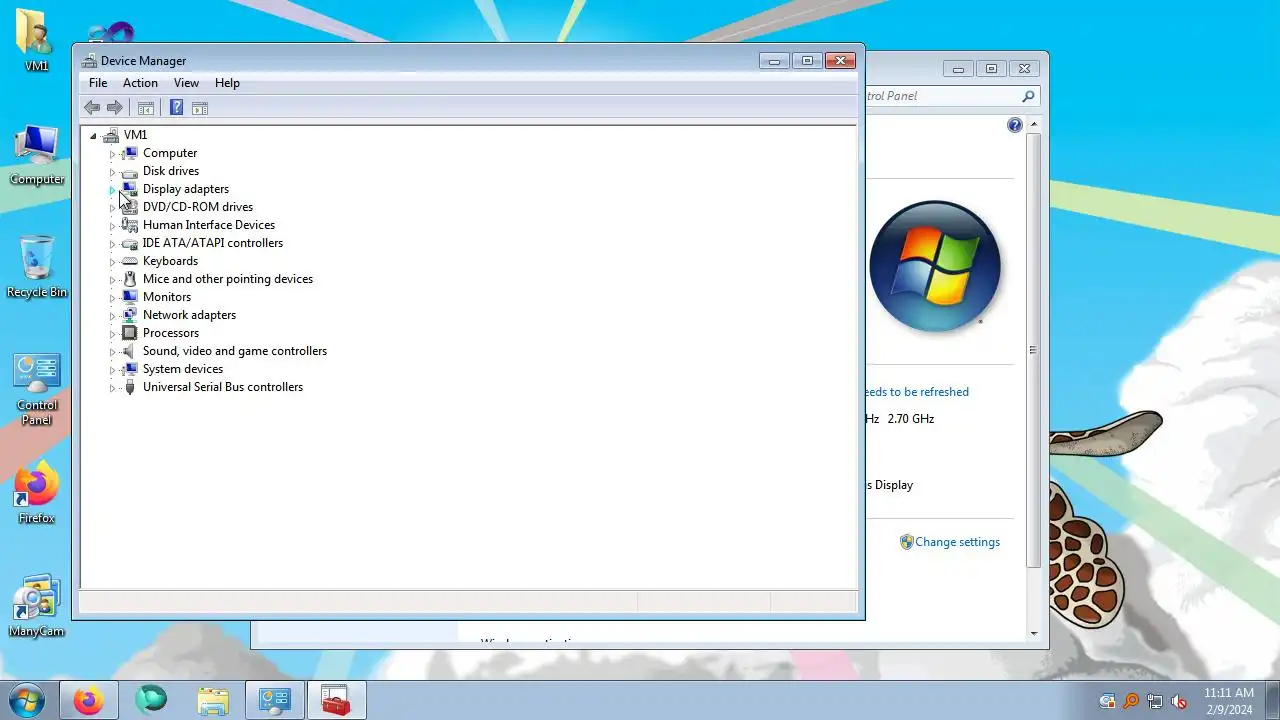1280x720 pixels.
Task: Click the muted volume tray icon
Action: coord(1179,701)
